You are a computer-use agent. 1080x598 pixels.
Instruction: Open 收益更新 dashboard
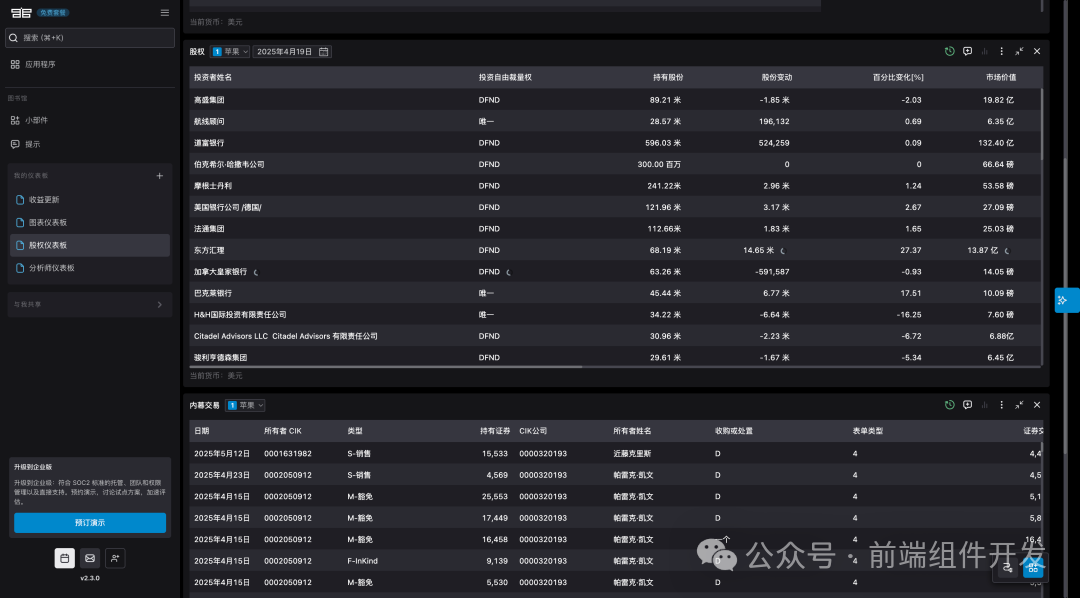[x=90, y=200]
